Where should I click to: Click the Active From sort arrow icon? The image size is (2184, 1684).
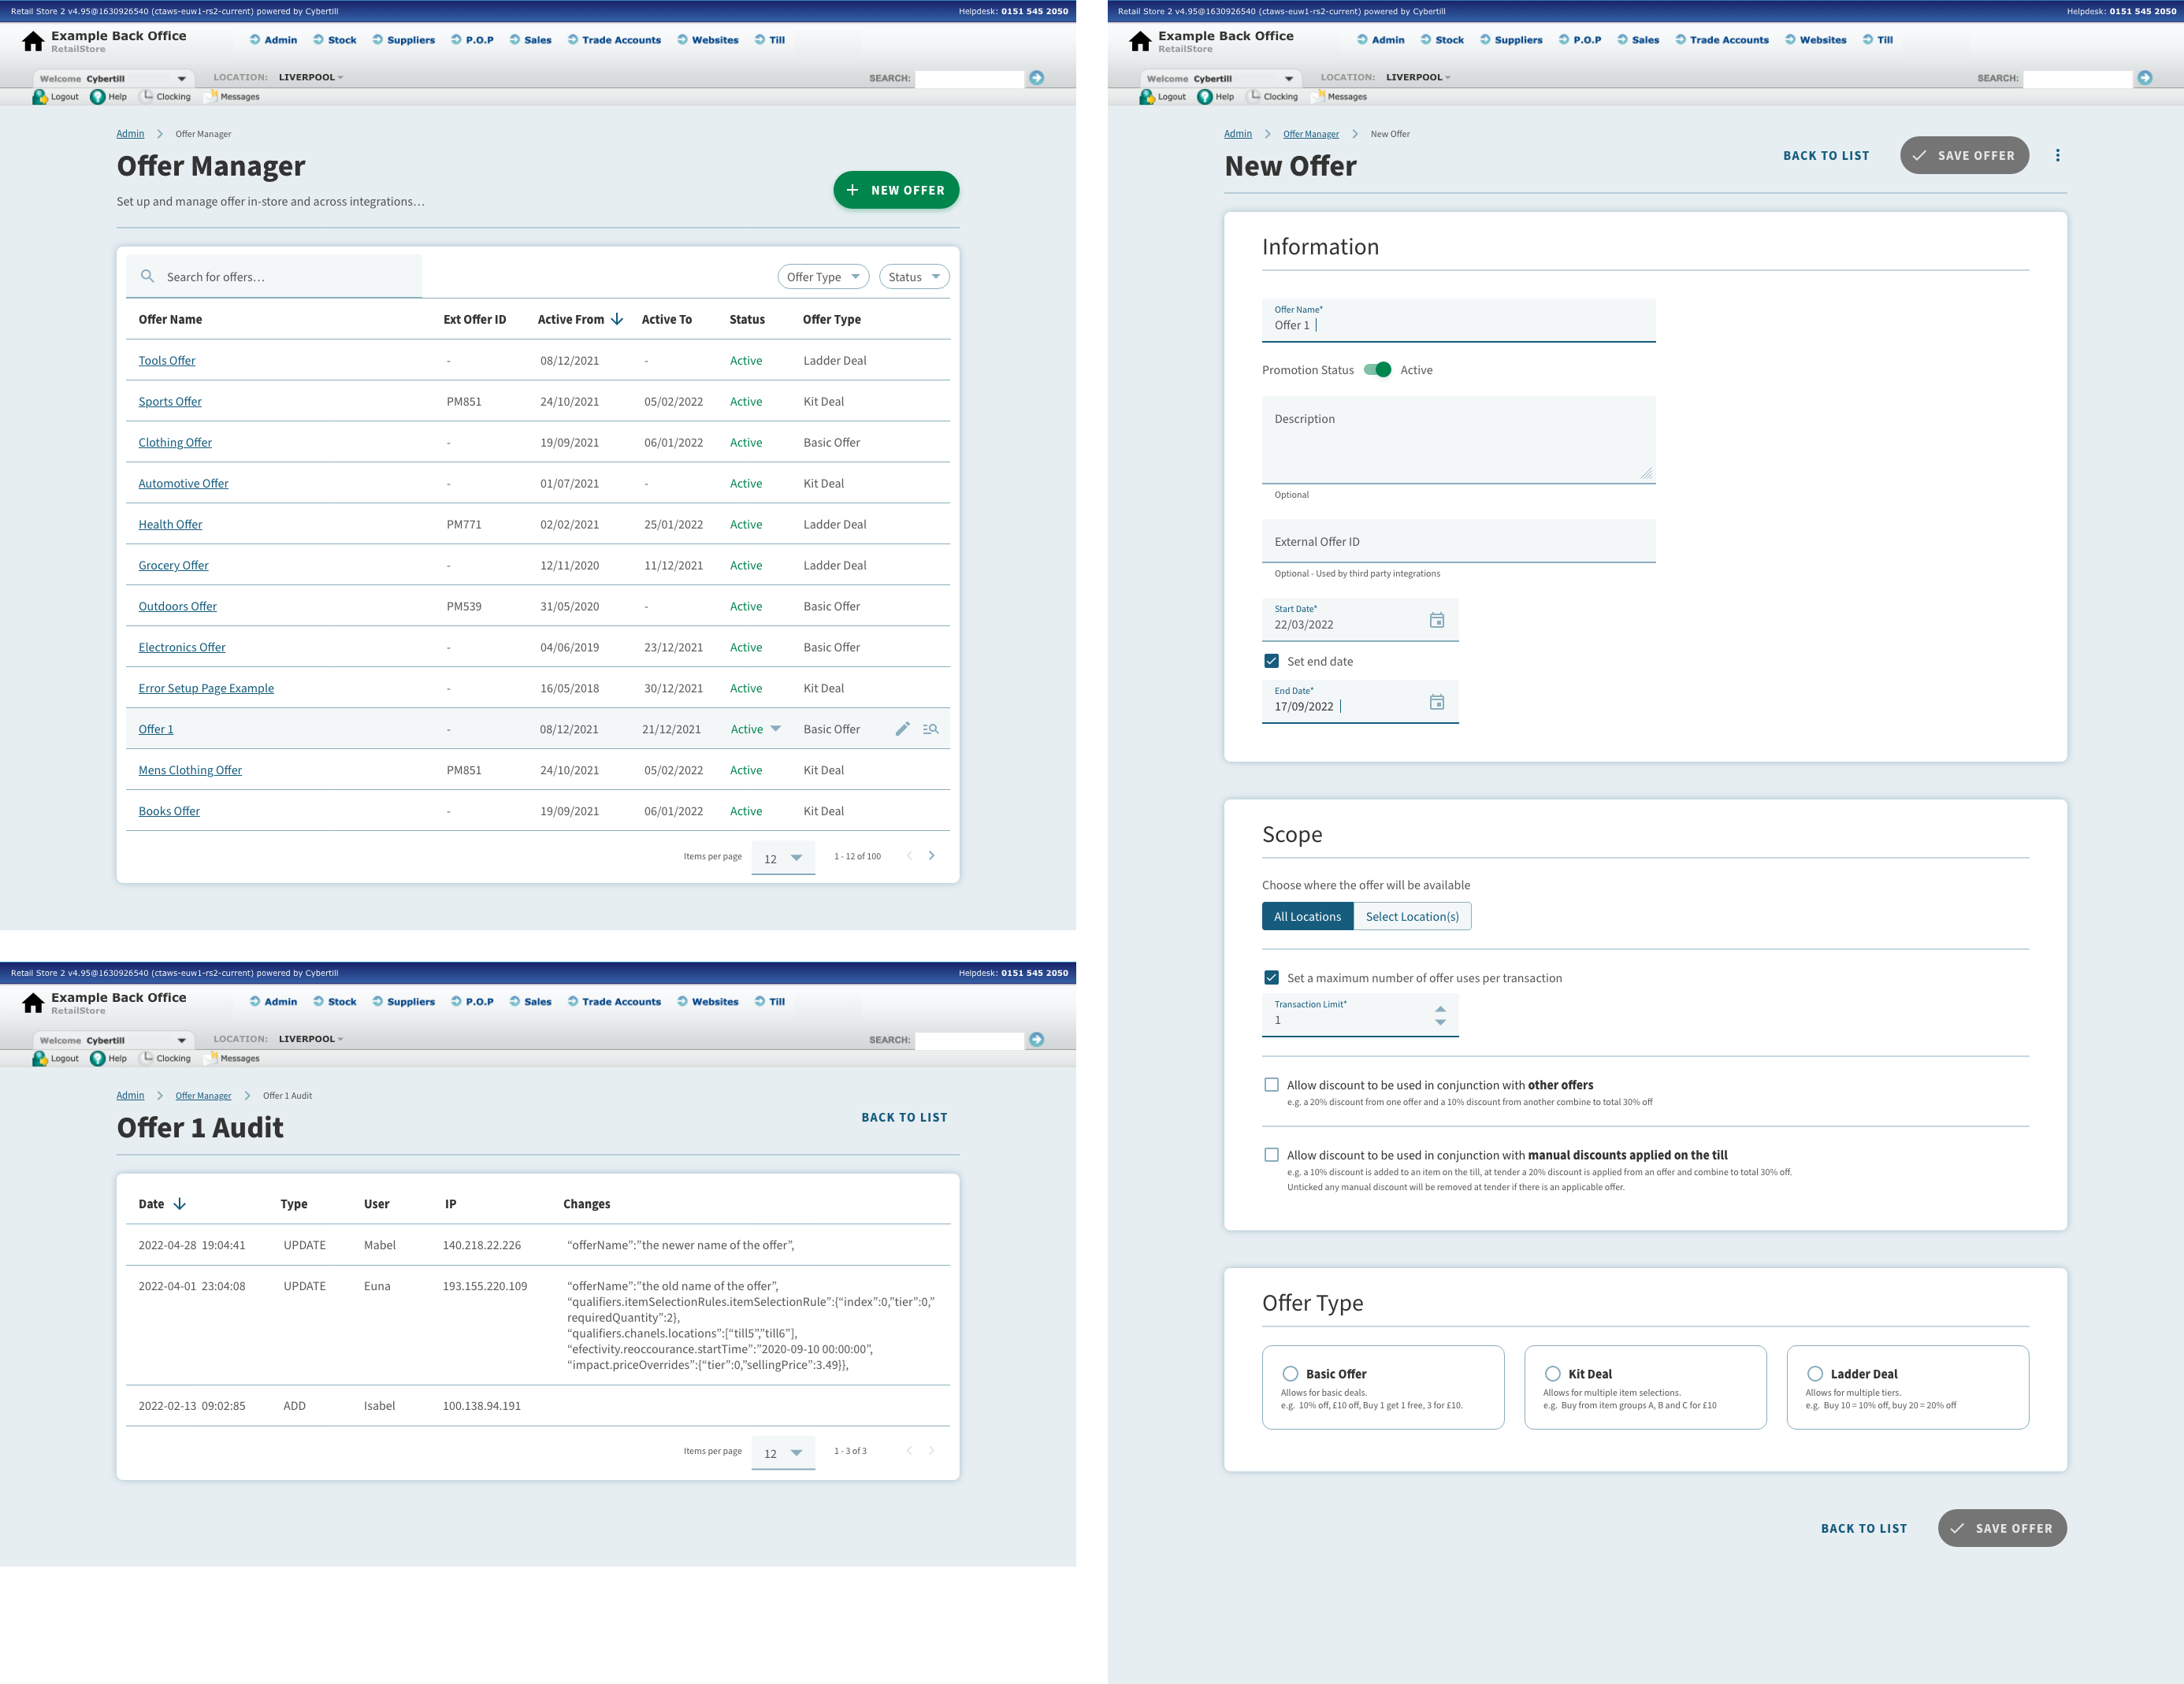617,319
